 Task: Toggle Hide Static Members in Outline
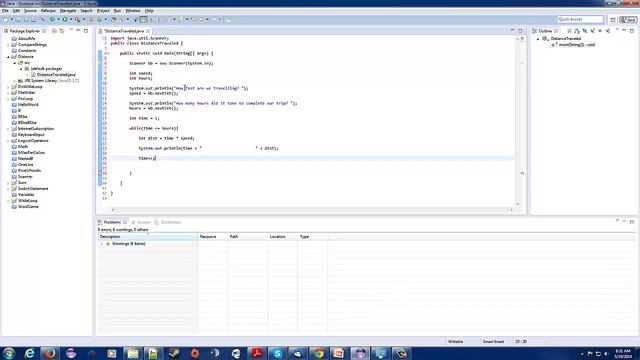click(593, 31)
